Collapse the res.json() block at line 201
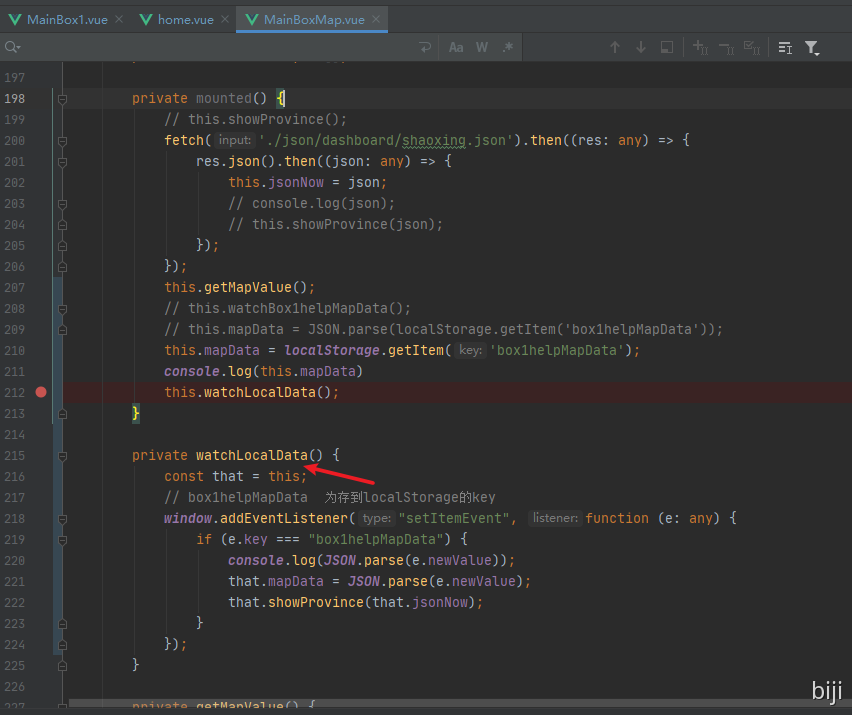The image size is (852, 715). tap(62, 162)
